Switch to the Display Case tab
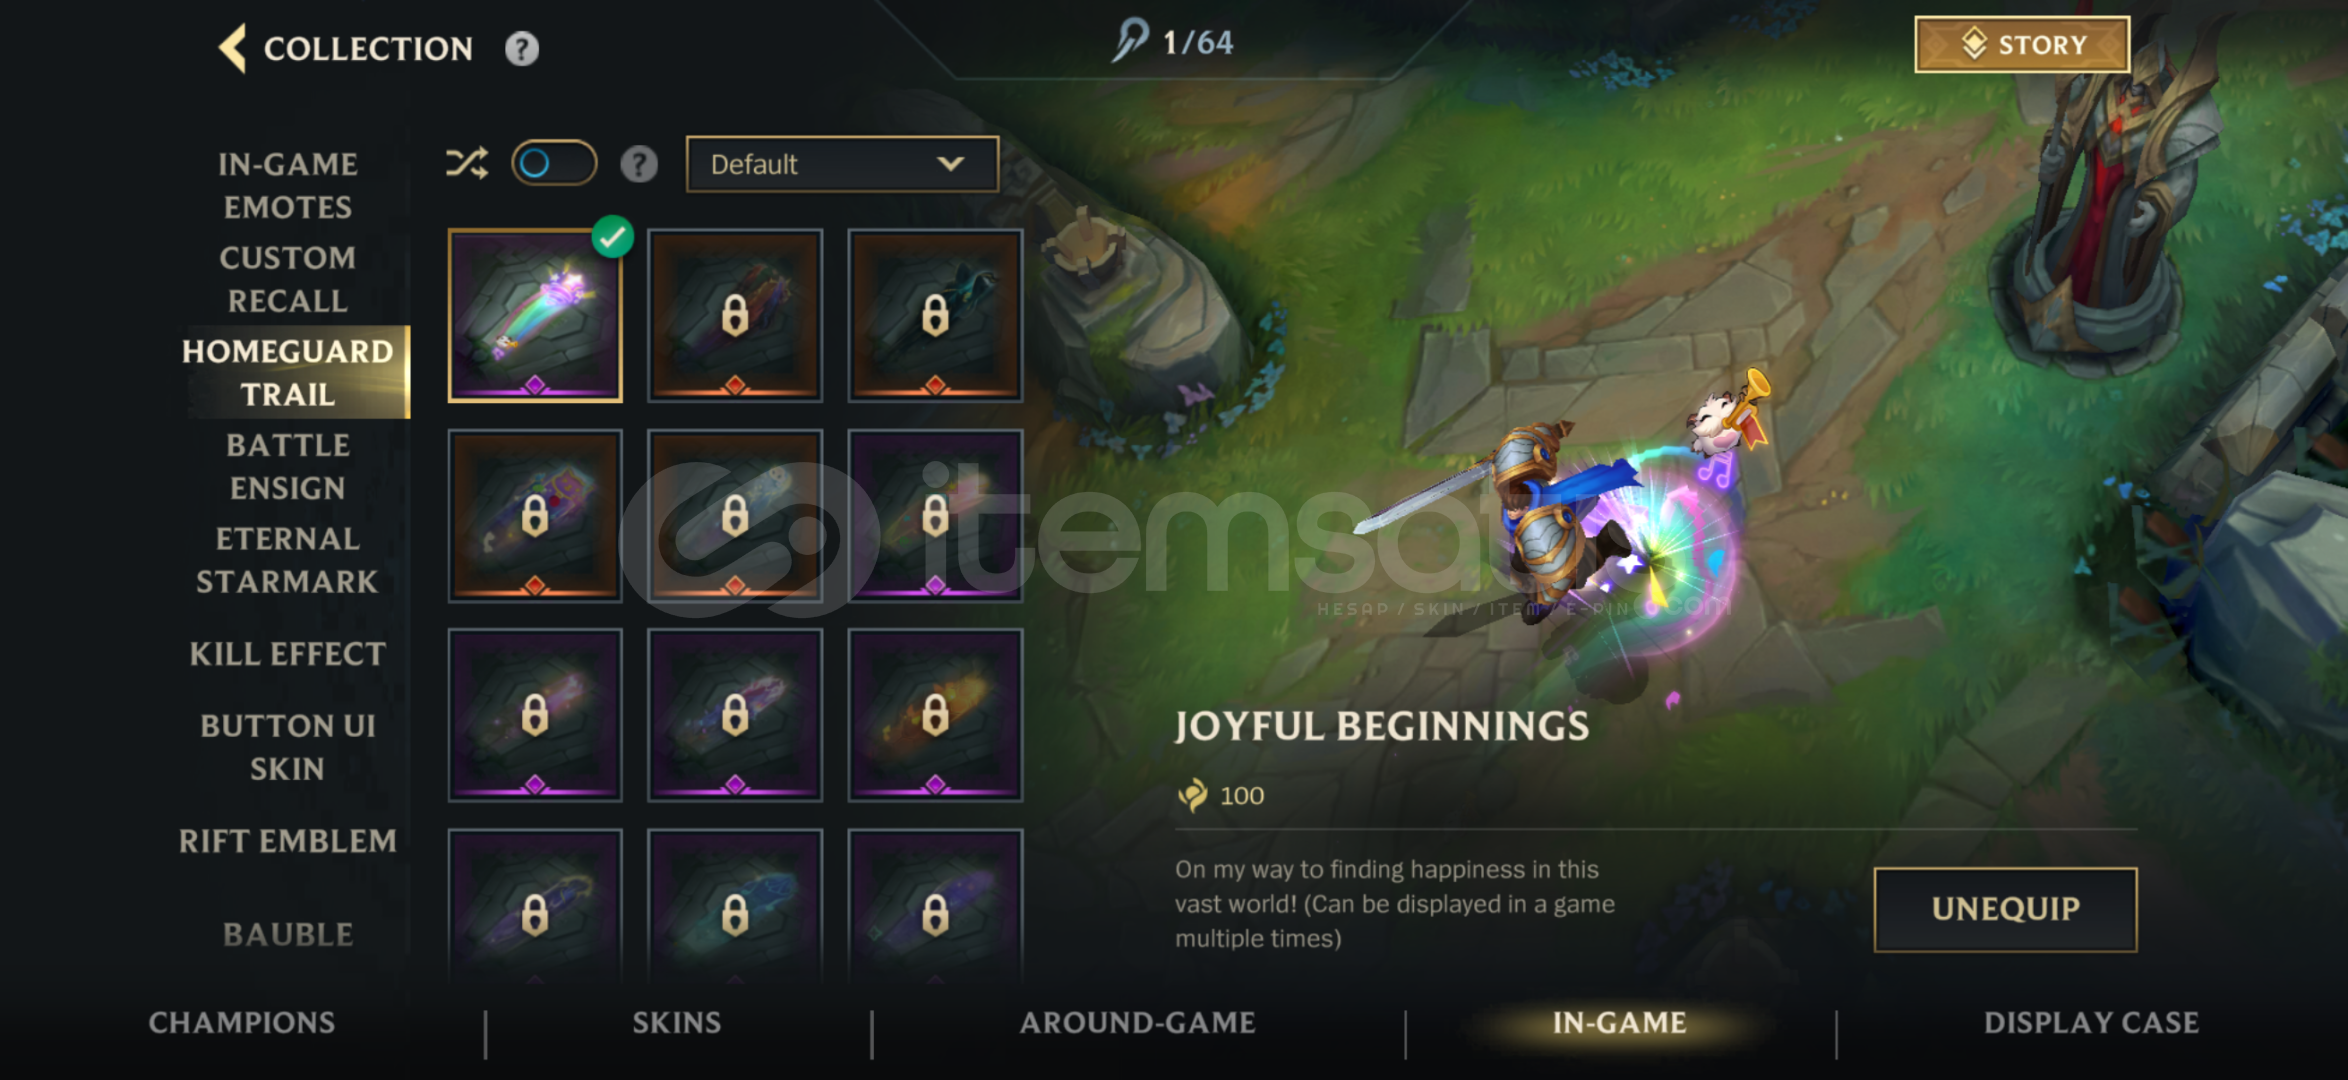This screenshot has width=2348, height=1080. 2091,1022
